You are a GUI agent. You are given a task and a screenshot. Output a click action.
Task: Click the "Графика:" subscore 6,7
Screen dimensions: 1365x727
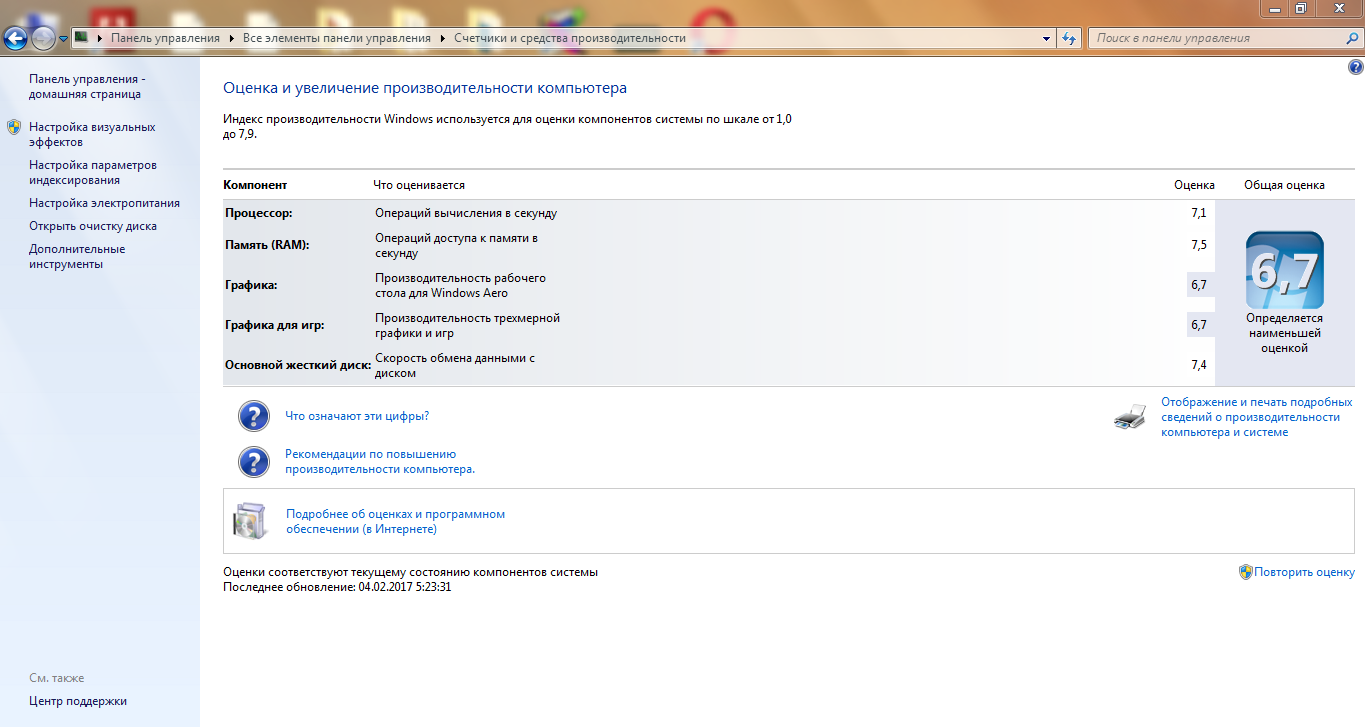tap(1198, 285)
